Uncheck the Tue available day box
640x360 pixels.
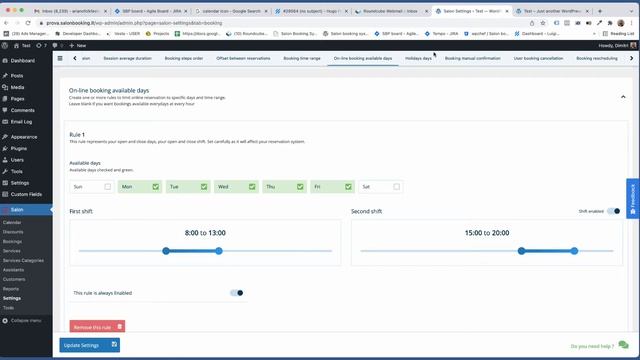204,187
